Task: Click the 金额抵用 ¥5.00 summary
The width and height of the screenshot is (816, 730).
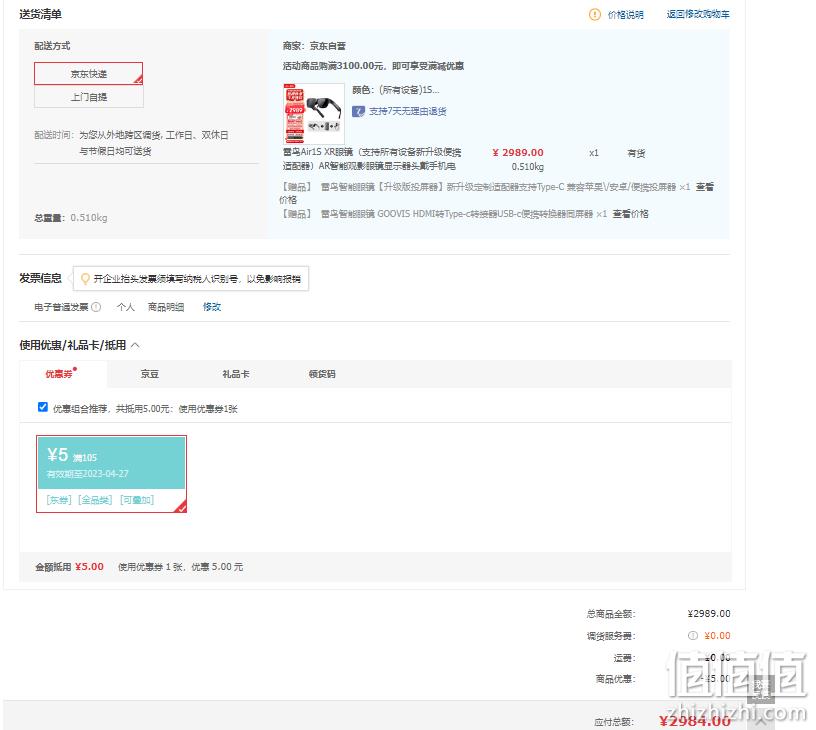Action: coord(69,567)
